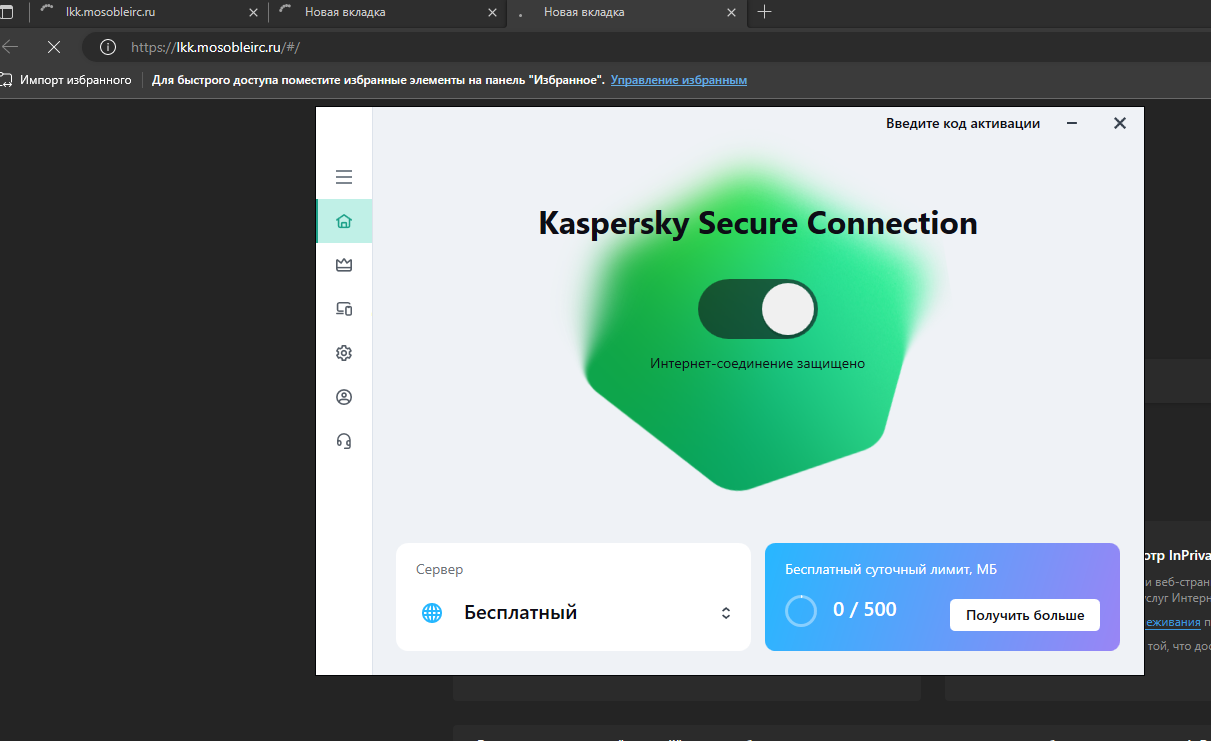This screenshot has width=1211, height=741.
Task: Click the site information icon in address bar
Action: (x=108, y=47)
